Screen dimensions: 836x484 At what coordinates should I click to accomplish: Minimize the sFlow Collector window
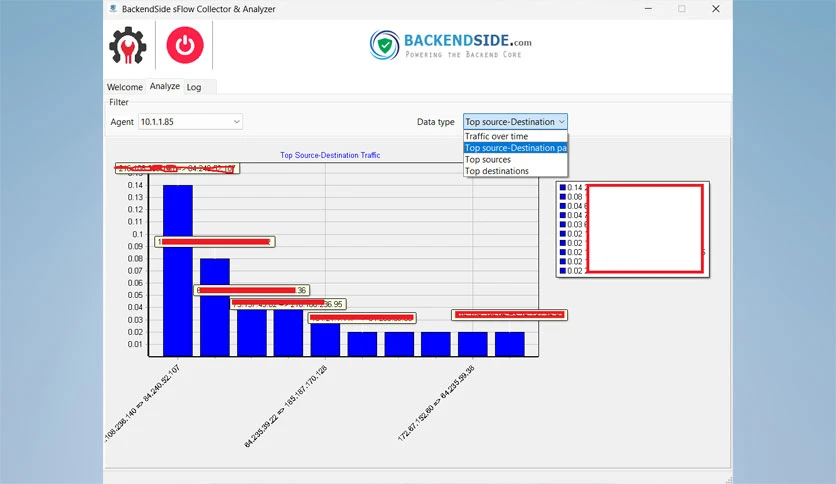tap(648, 9)
